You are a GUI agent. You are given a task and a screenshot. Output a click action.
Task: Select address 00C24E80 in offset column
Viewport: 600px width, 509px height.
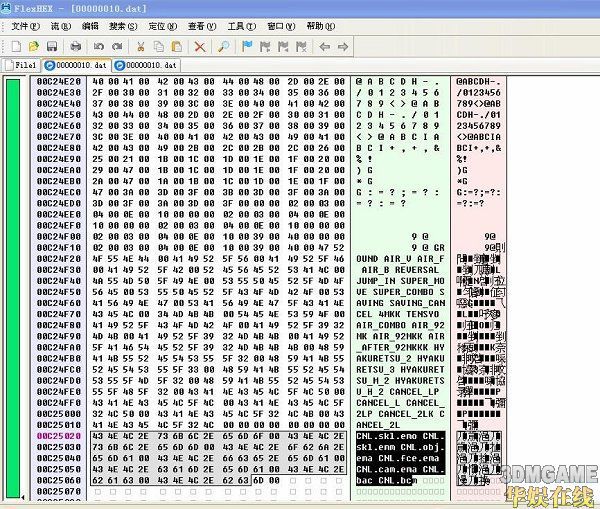(x=59, y=148)
